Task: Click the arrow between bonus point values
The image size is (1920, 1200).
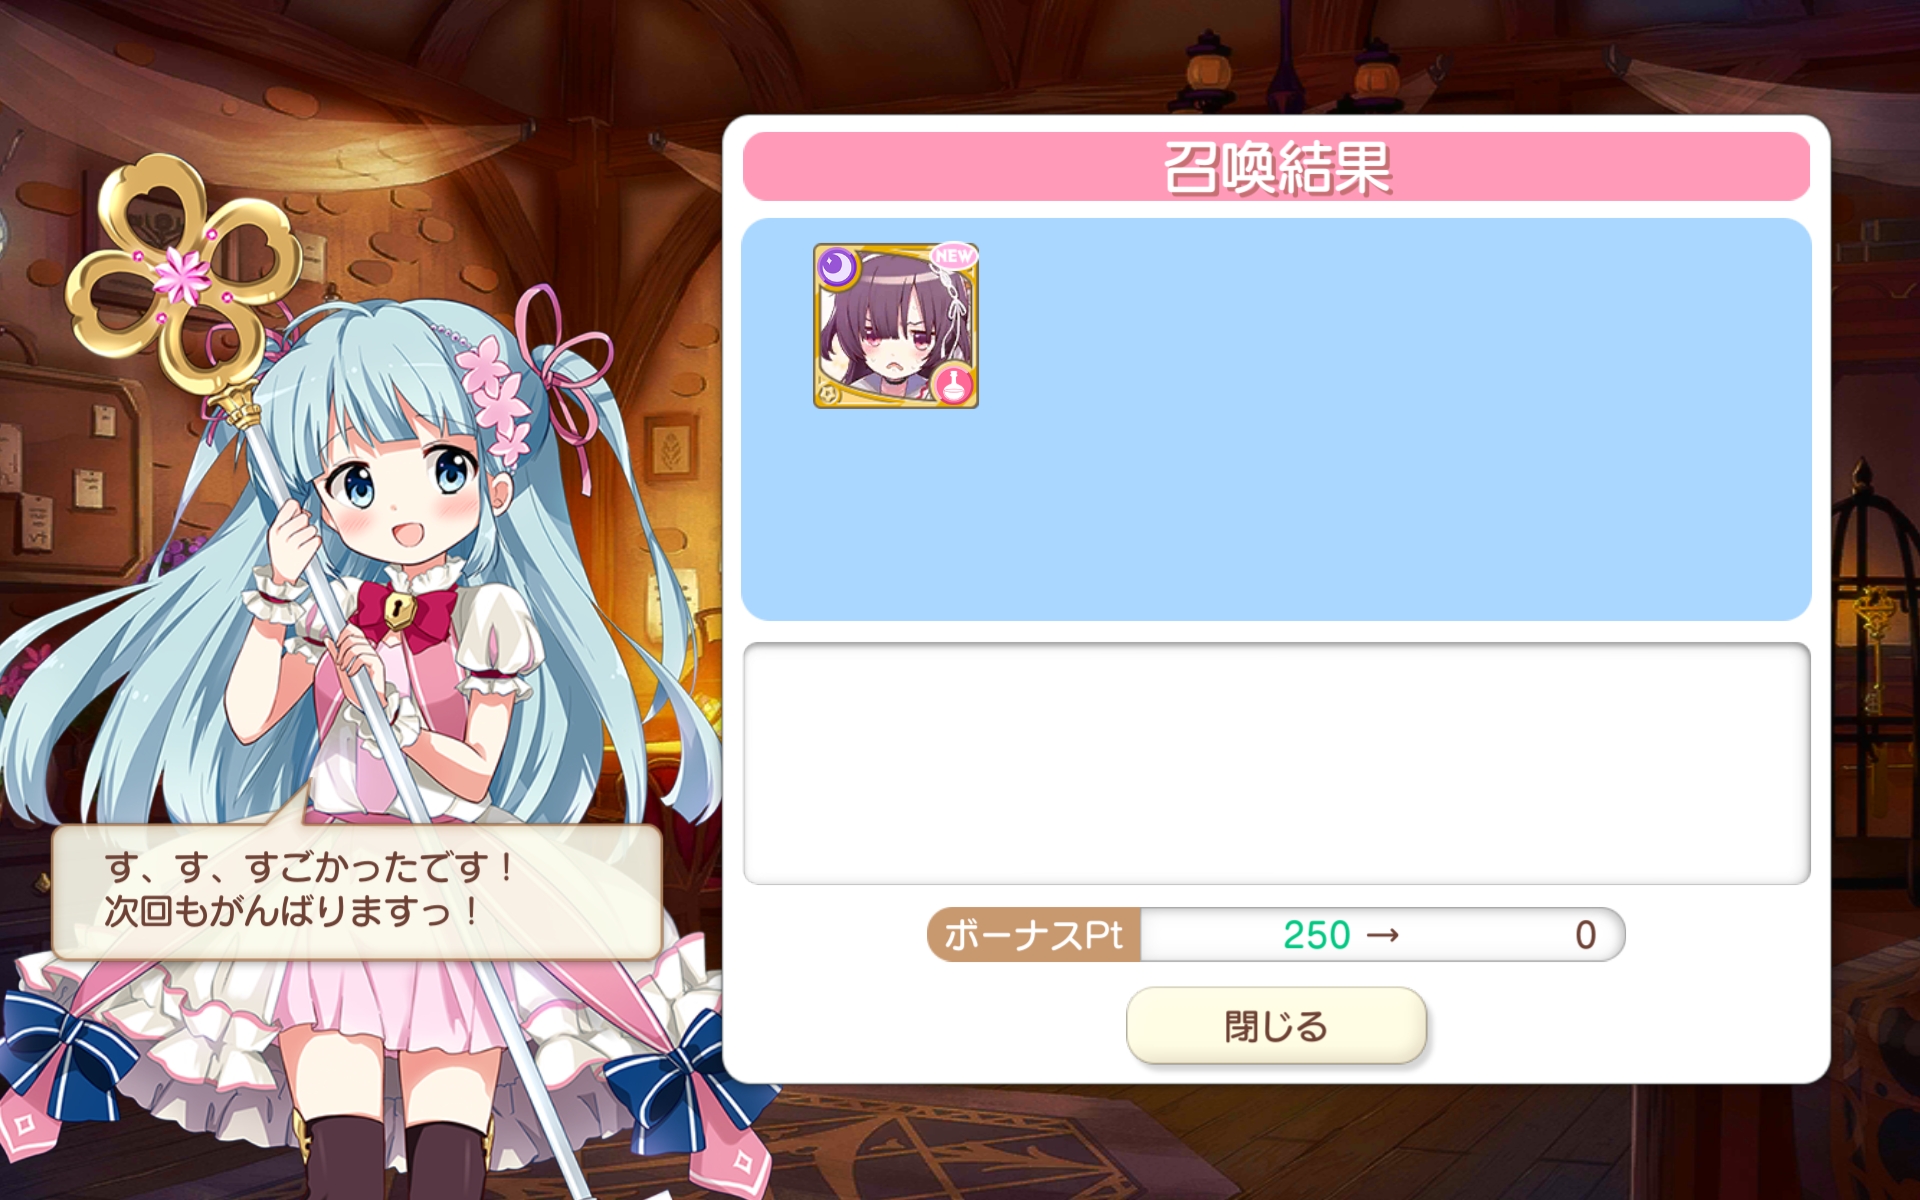Action: click(x=1382, y=936)
